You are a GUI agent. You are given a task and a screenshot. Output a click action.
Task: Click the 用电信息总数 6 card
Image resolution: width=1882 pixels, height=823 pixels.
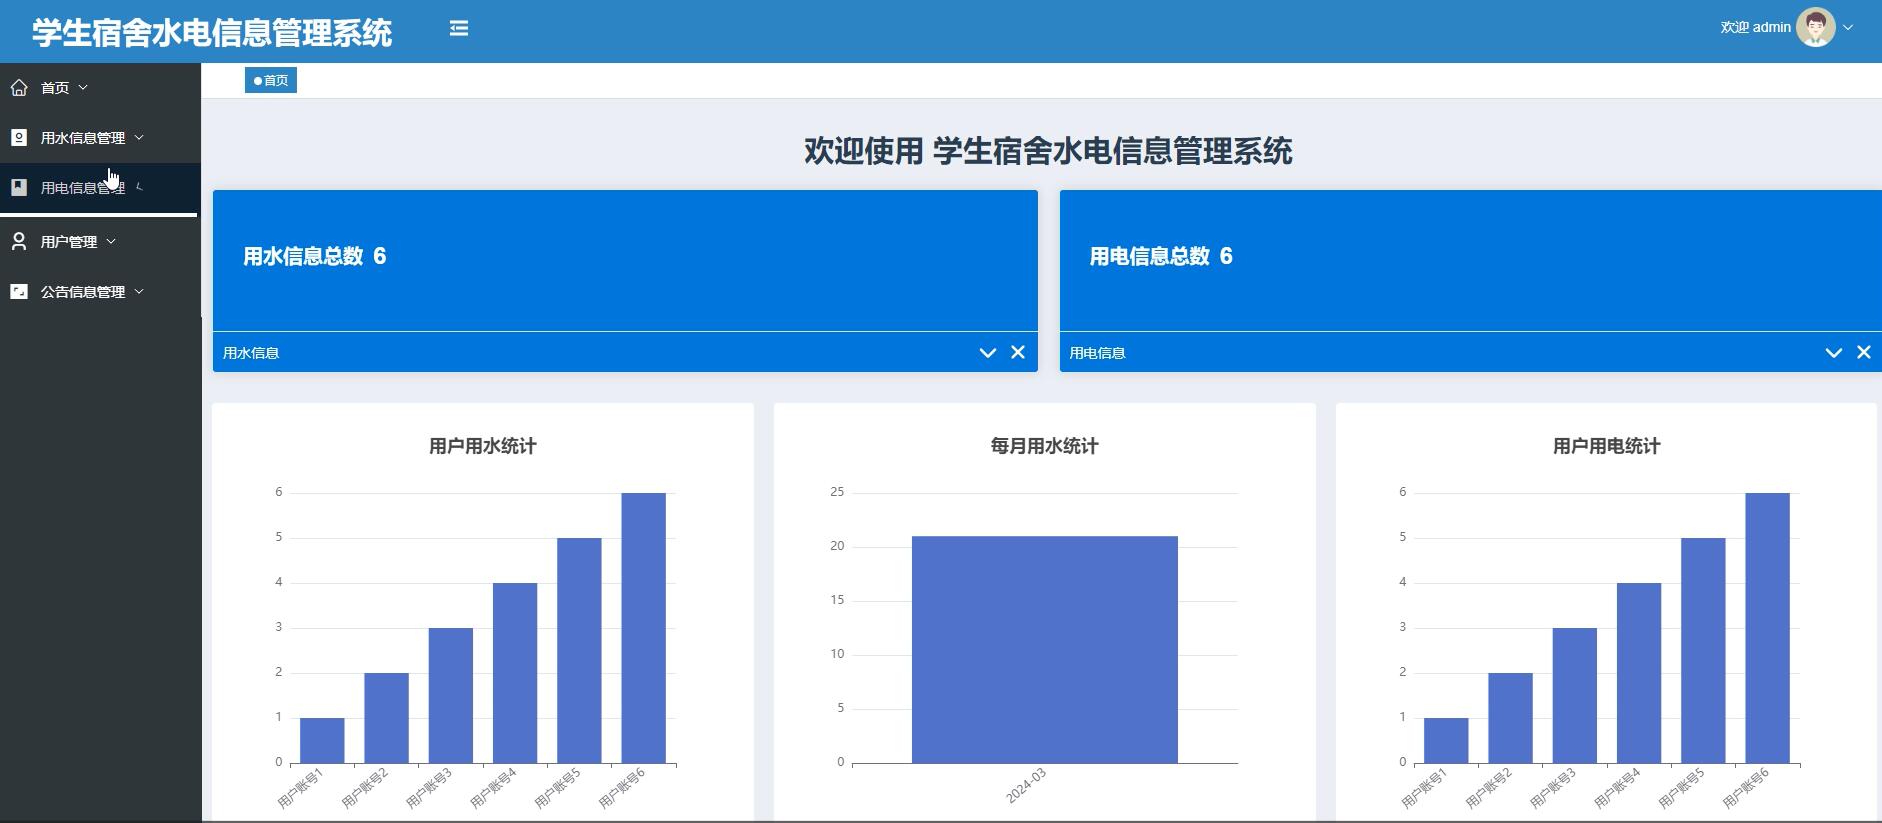coord(1471,260)
